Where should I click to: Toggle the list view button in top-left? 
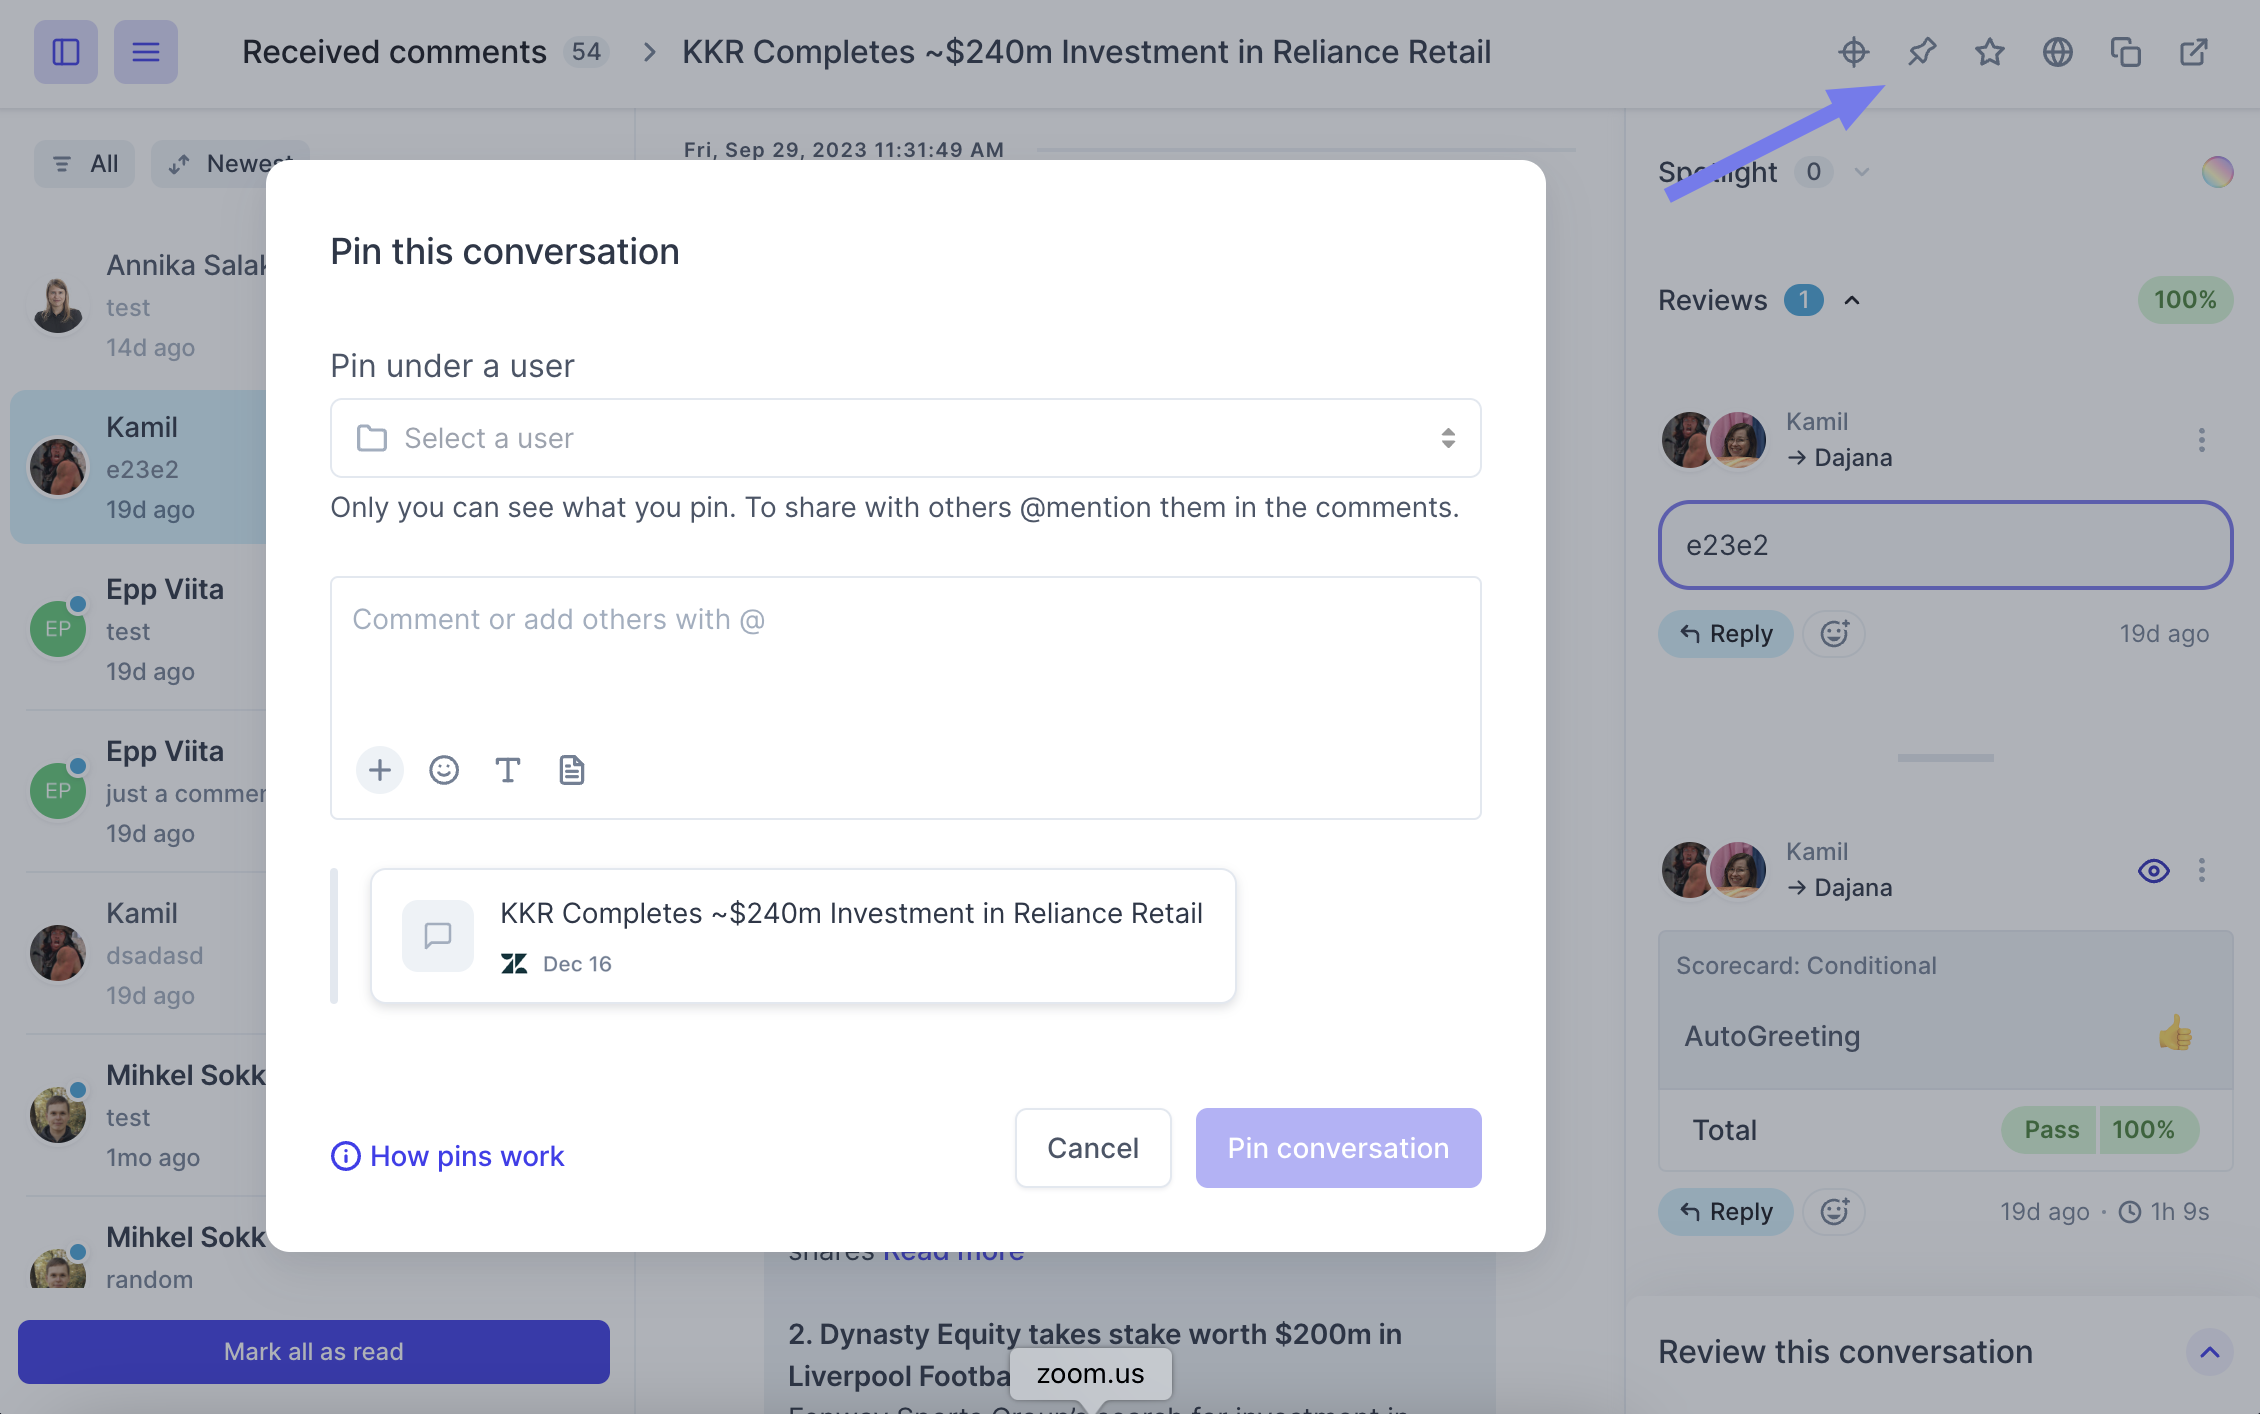pos(145,50)
